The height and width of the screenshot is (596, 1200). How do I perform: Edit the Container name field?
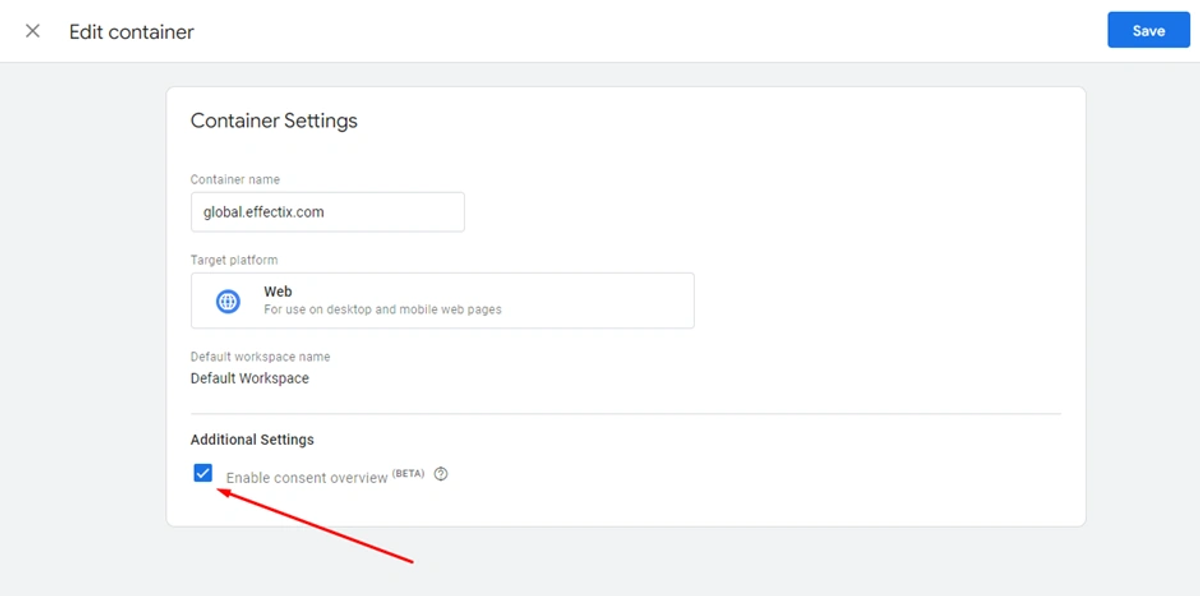point(327,212)
